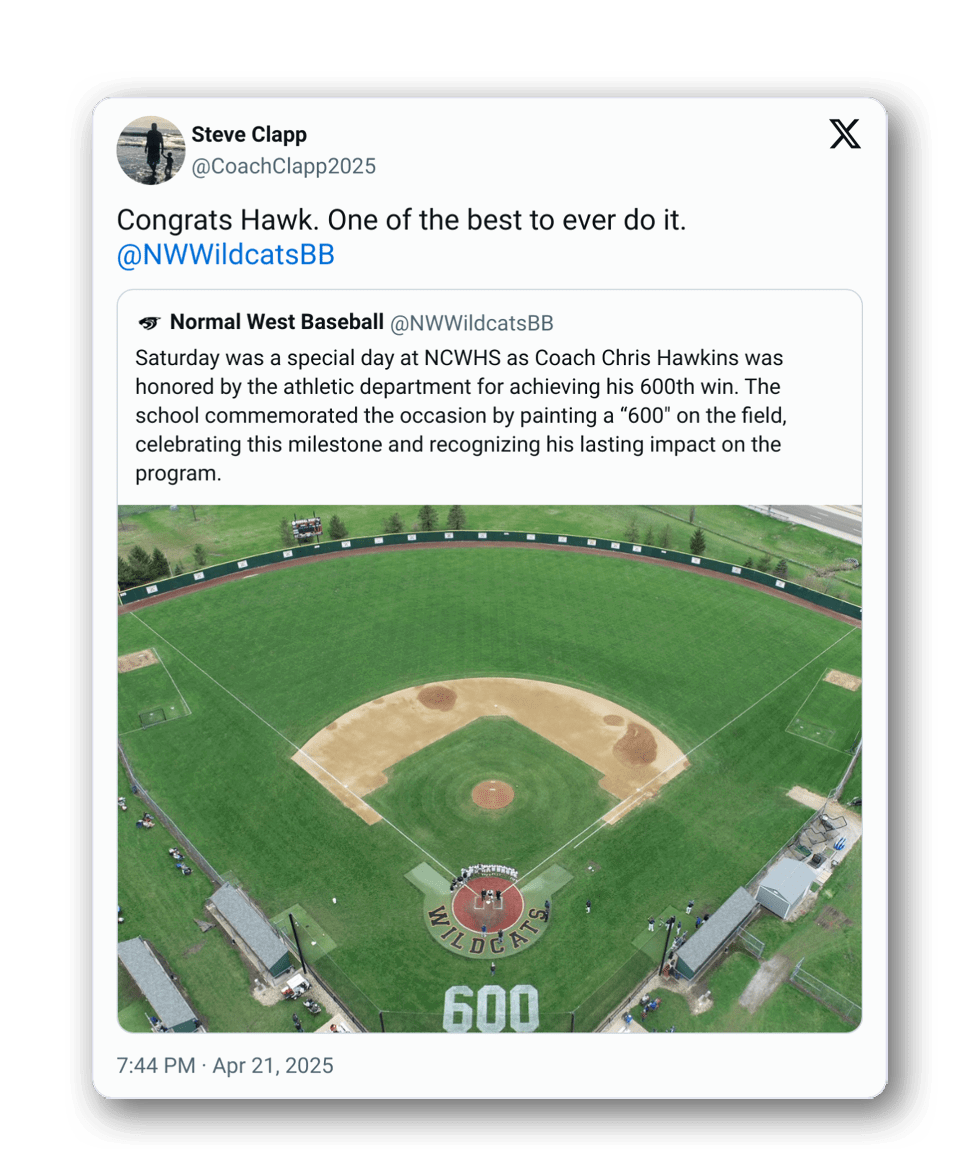This screenshot has height=1149, width=980.
Task: Click the scoreboard behind the outfield fence
Action: click(x=306, y=528)
